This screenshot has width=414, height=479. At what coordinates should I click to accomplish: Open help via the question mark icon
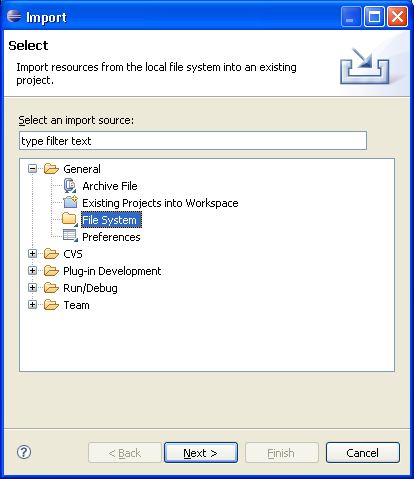24,452
